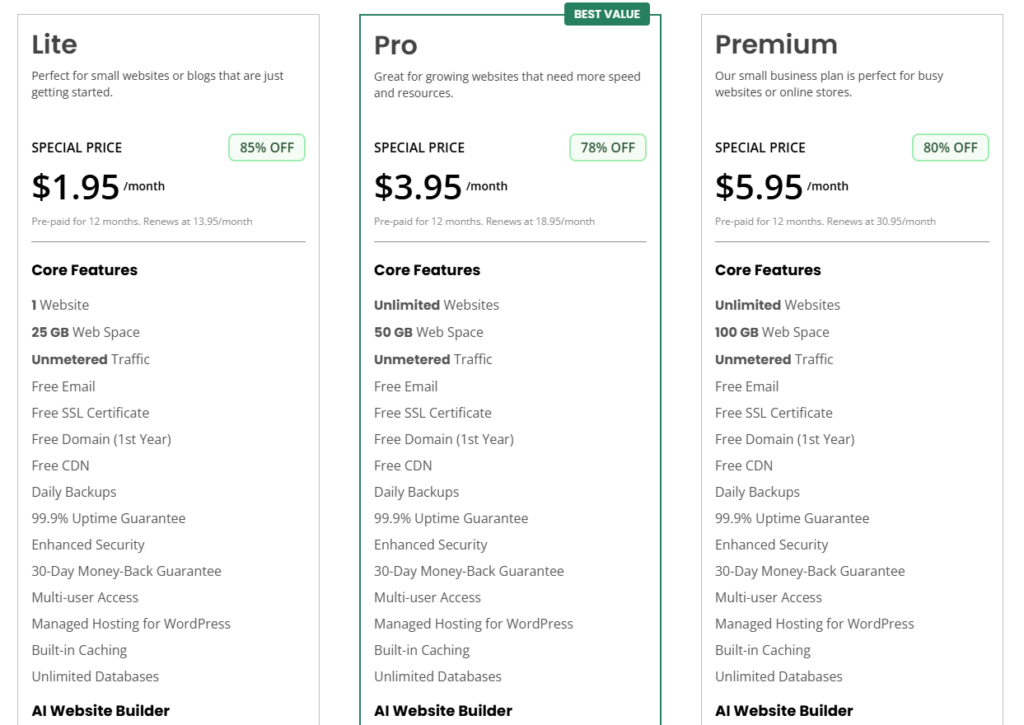
Task: Click Premium's Free Domain (1st Year) feature
Action: tap(784, 439)
